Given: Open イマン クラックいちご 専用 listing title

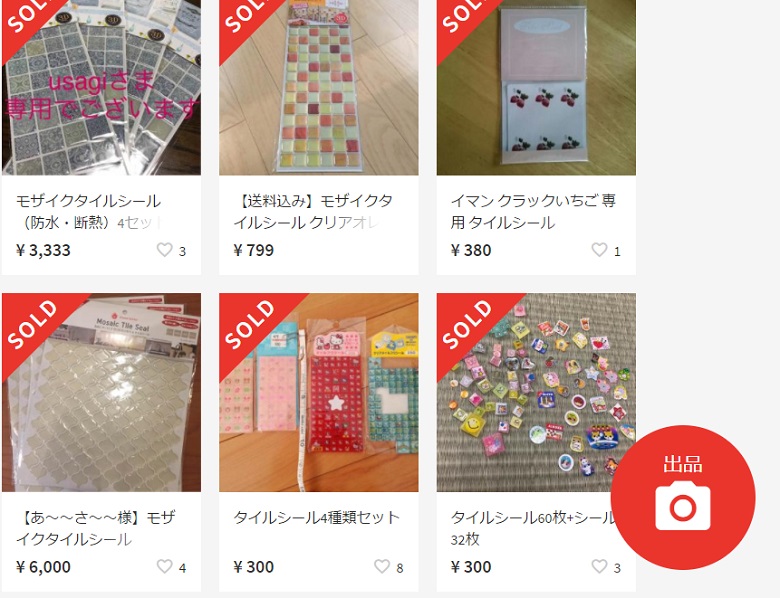Looking at the screenshot, I should pyautogui.click(x=533, y=211).
